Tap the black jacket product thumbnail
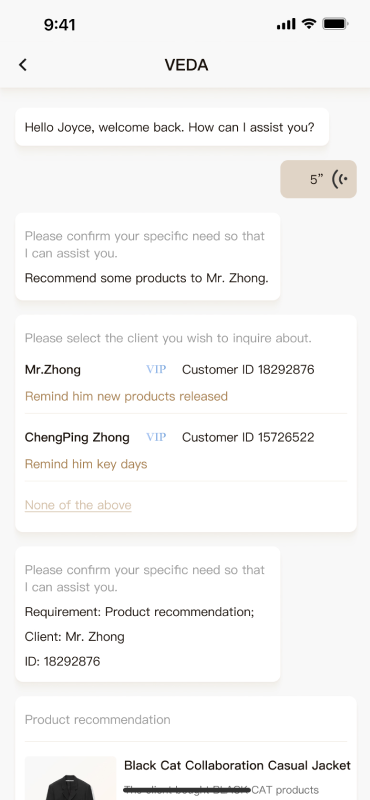The height and width of the screenshot is (800, 370). [70, 778]
